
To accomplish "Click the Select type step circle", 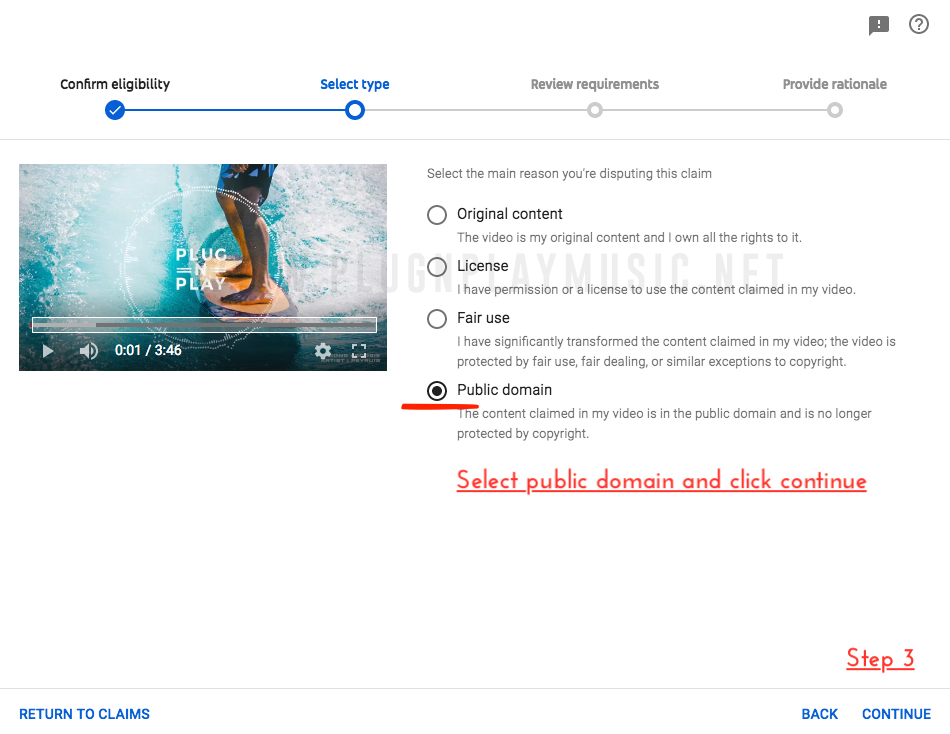I will click(354, 110).
